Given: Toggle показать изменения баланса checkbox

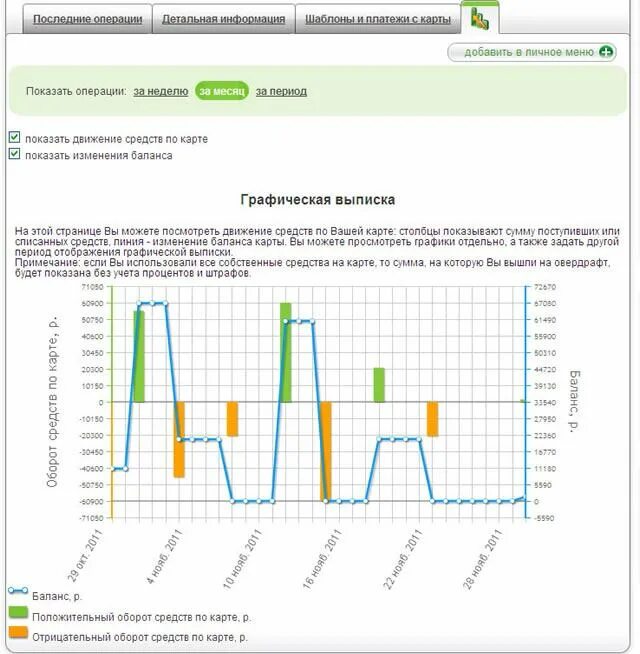Looking at the screenshot, I should tap(15, 154).
